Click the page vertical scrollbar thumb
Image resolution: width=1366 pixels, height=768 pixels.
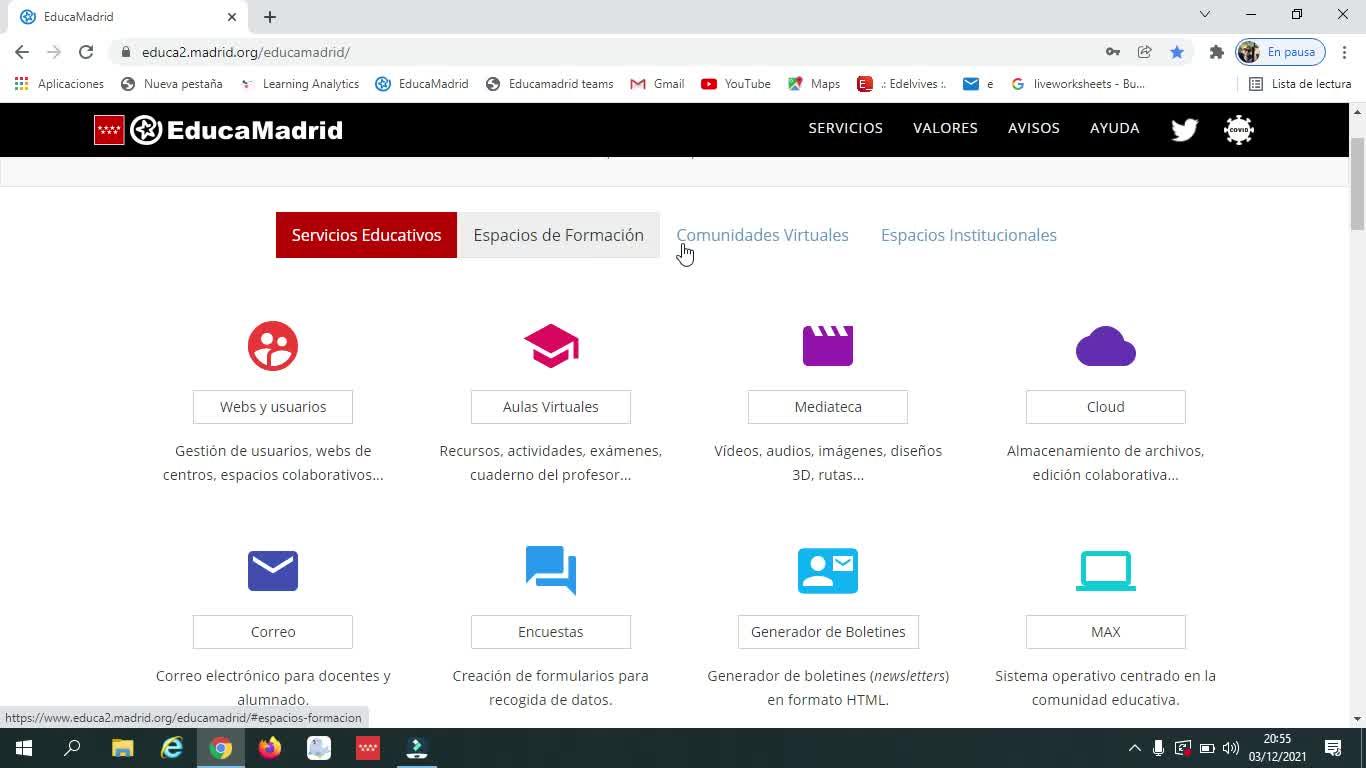[x=1357, y=185]
